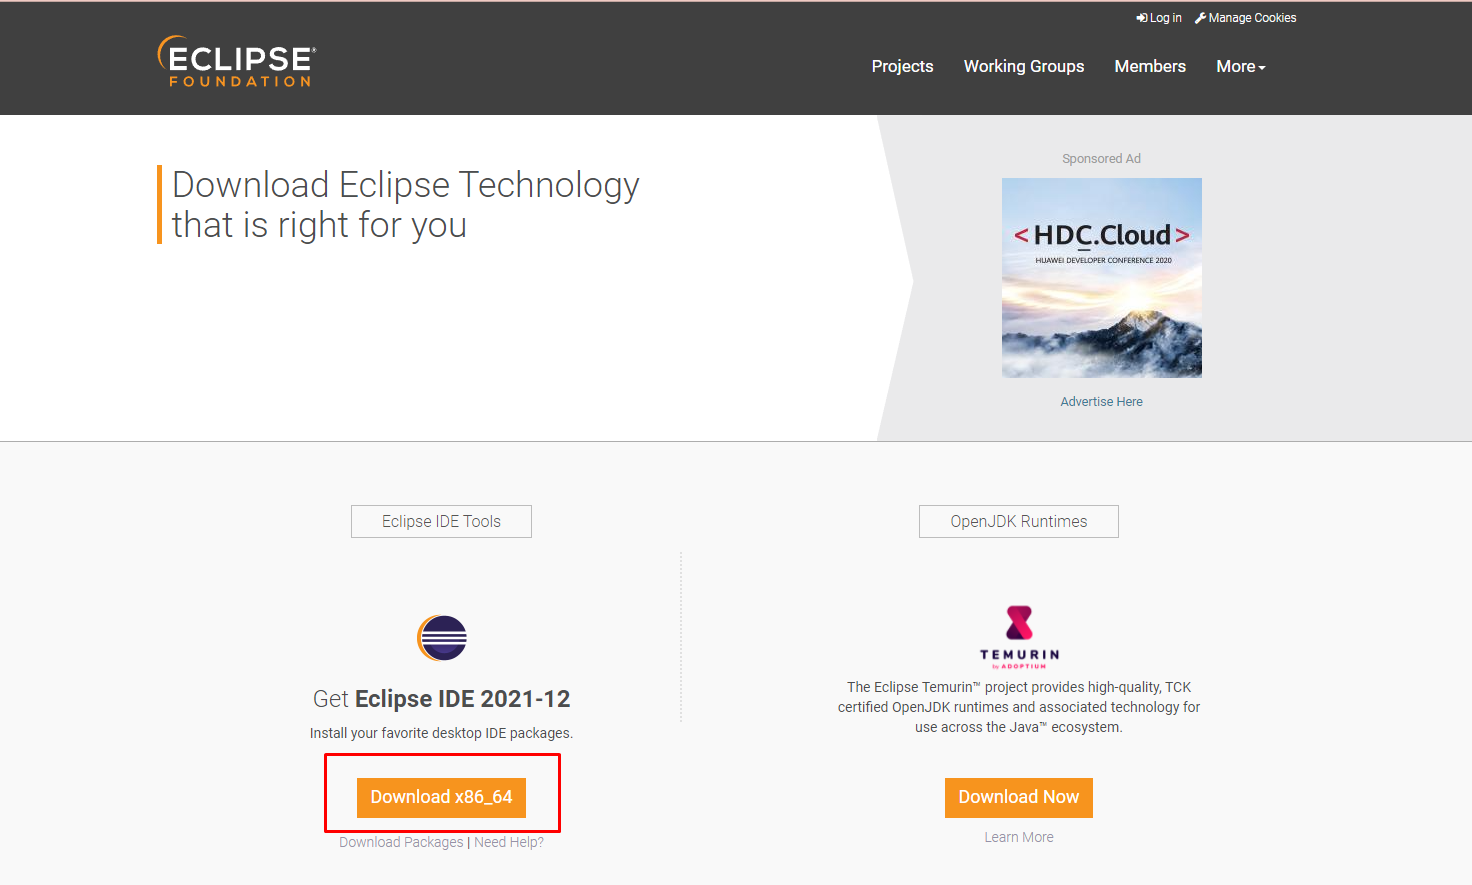Open the Need Help? link
This screenshot has height=885, width=1472.
509,842
